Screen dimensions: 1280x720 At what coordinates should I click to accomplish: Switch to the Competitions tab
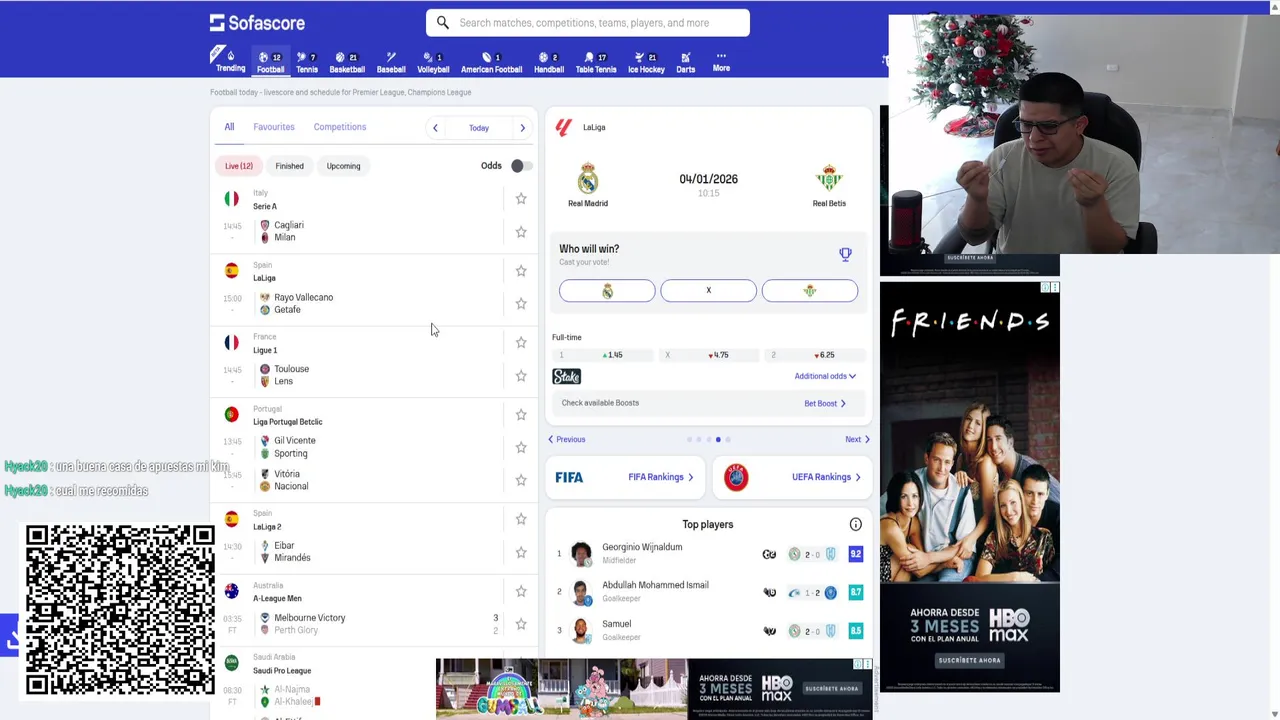tap(340, 127)
